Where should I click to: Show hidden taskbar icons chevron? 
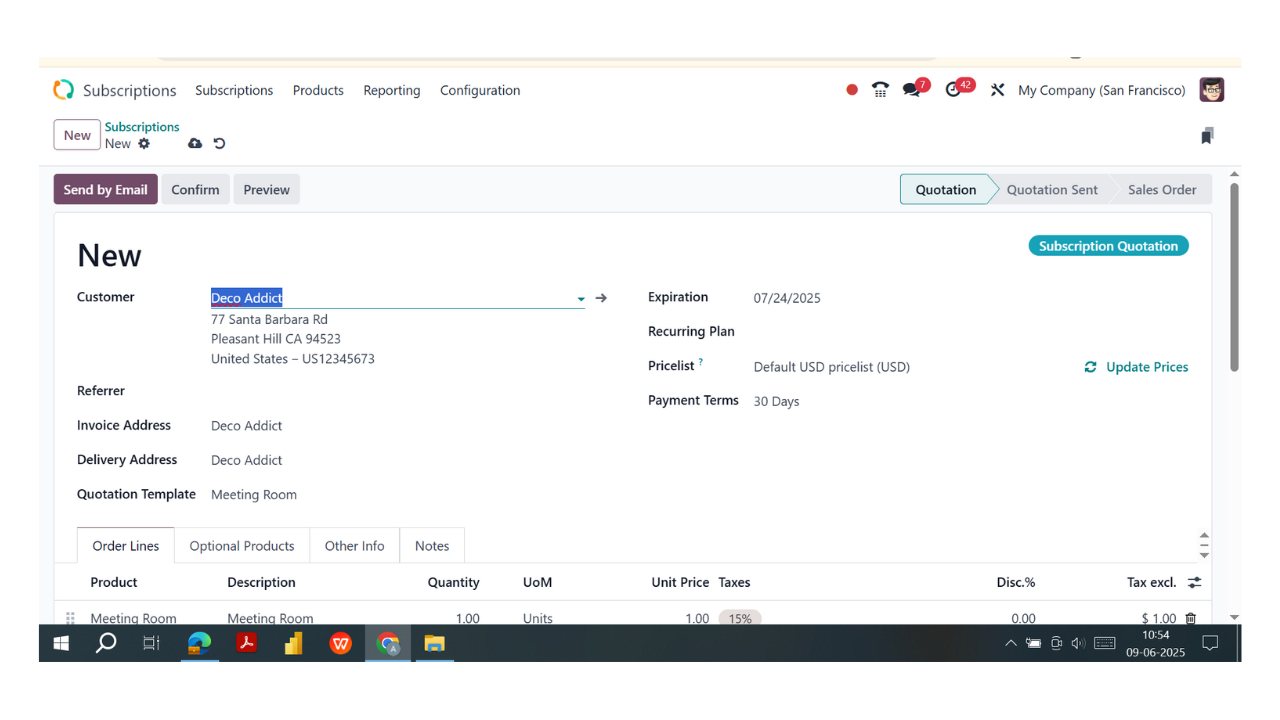point(1010,643)
